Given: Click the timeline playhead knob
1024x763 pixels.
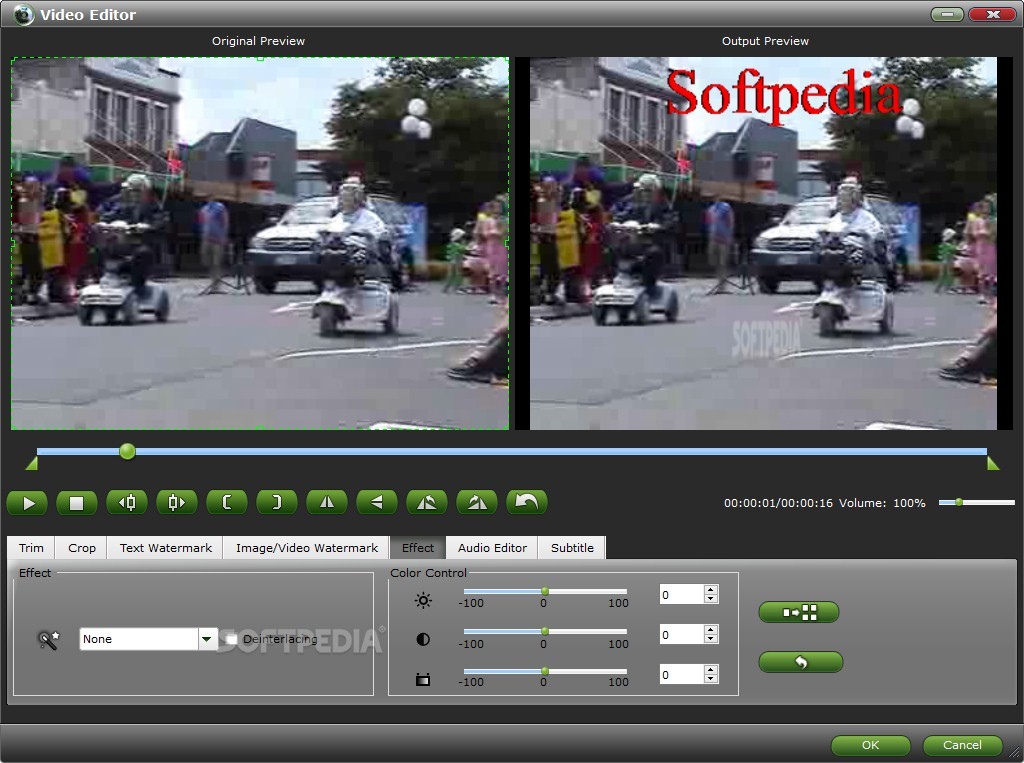Looking at the screenshot, I should [x=127, y=451].
